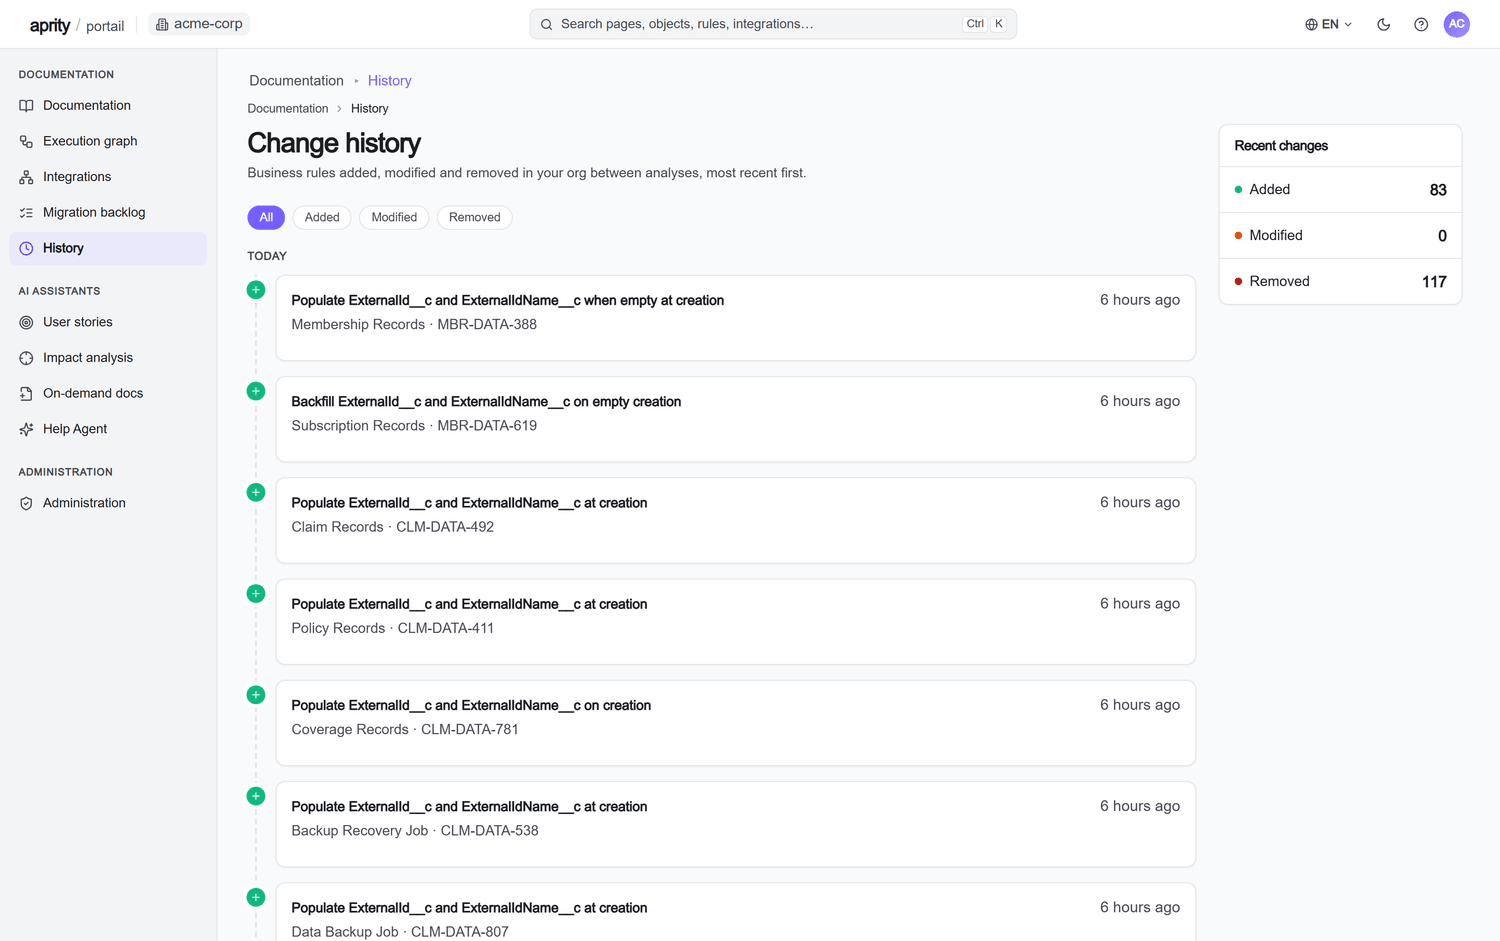1500x941 pixels.
Task: Open Execution graph in the sidebar
Action: [108, 141]
